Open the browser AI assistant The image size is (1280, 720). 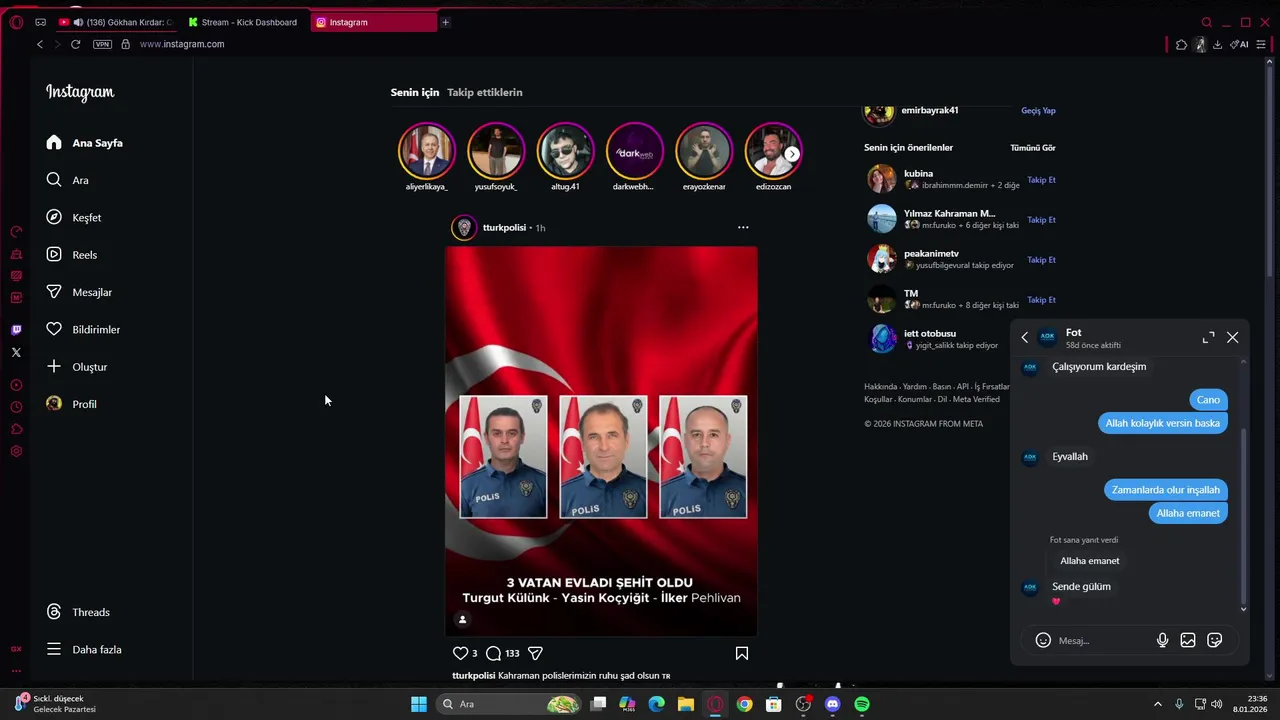(x=1240, y=44)
